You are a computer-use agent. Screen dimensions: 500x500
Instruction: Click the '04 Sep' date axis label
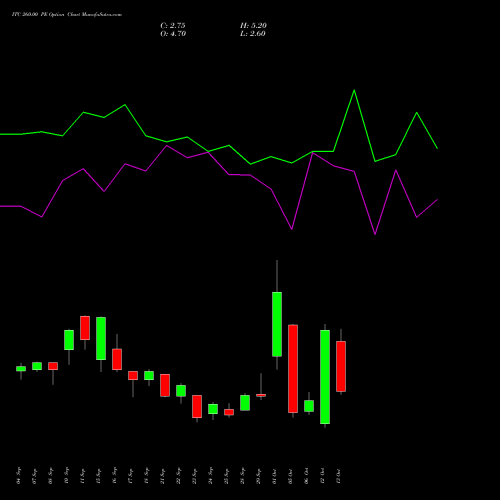(19, 476)
